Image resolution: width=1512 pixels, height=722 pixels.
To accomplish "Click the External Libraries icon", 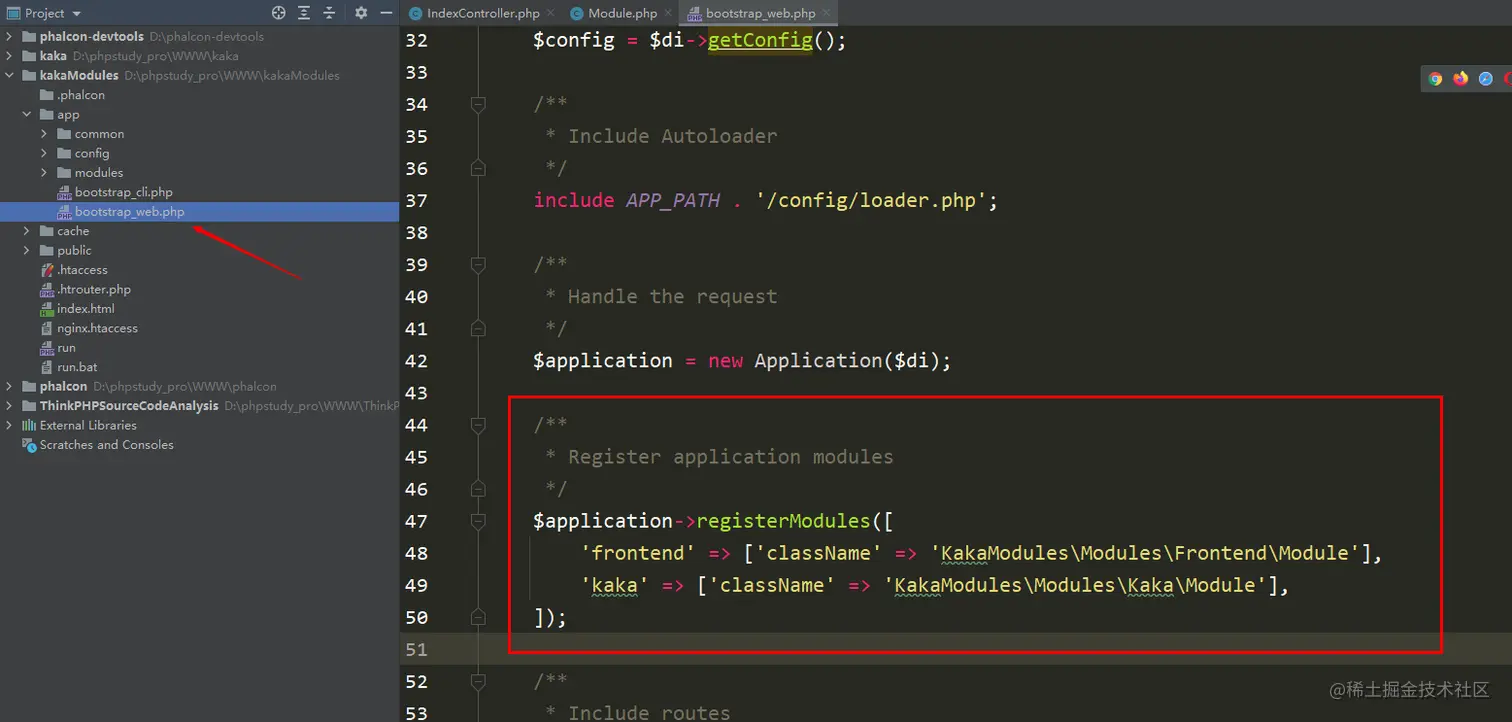I will 29,425.
